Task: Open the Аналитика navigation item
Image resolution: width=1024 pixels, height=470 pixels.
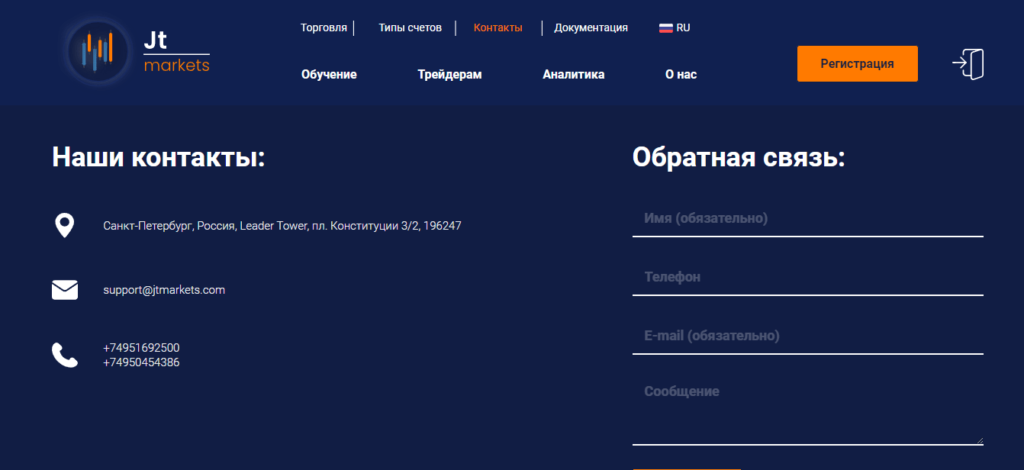Action: pyautogui.click(x=573, y=74)
